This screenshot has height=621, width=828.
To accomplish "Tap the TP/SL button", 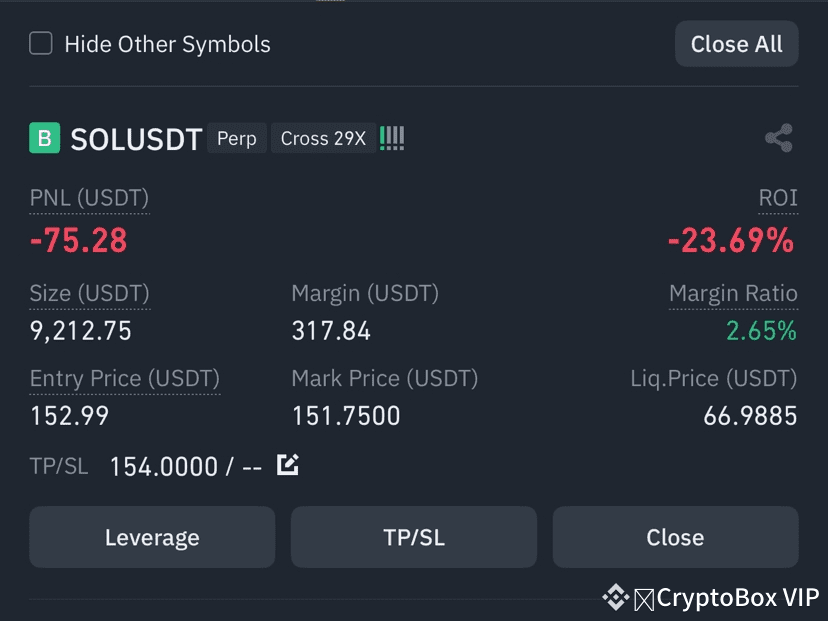I will point(414,537).
